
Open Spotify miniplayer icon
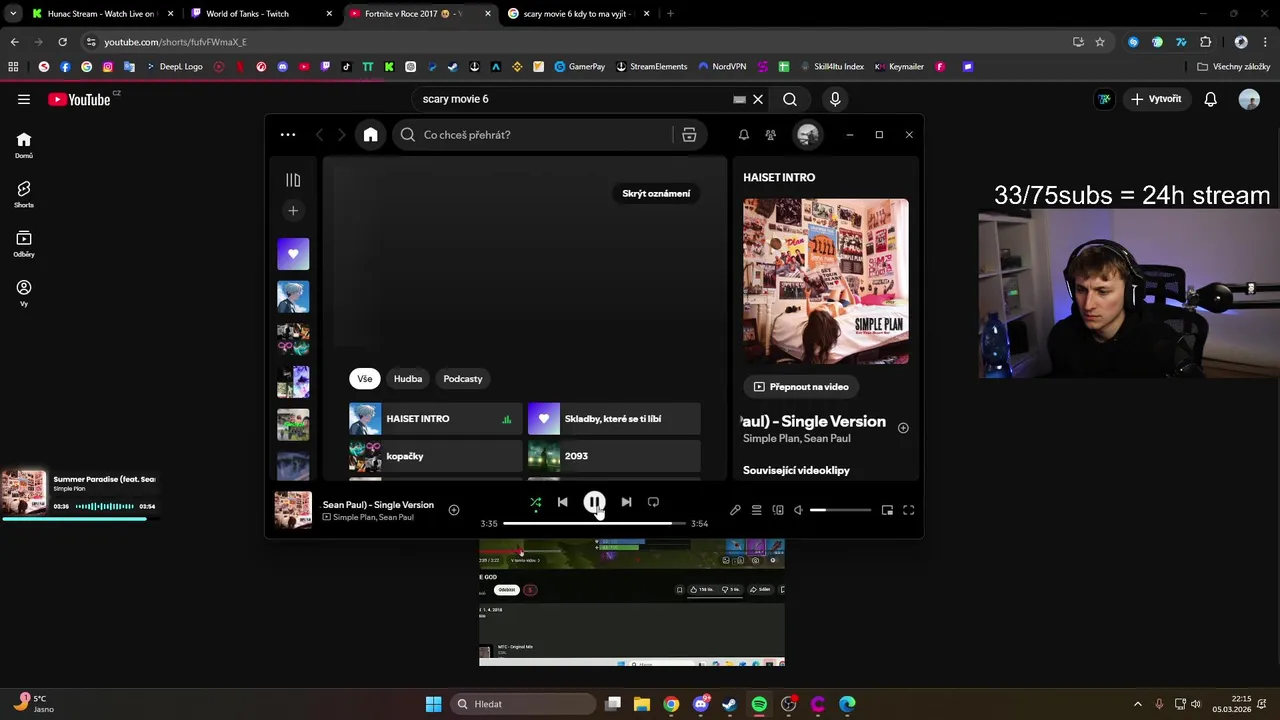point(887,510)
